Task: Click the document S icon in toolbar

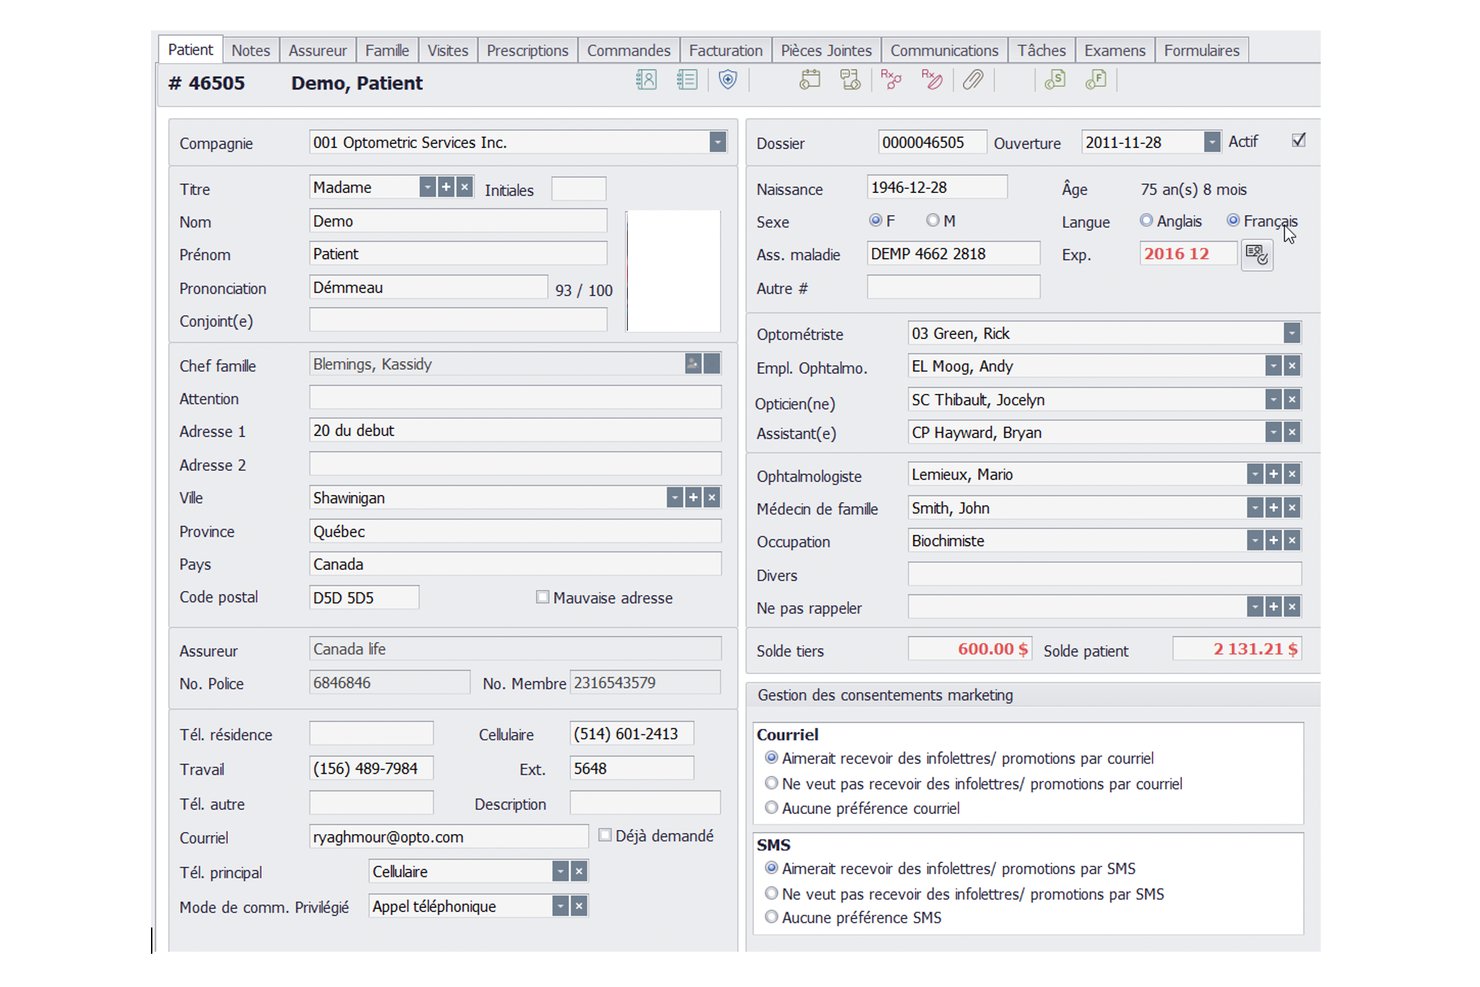Action: 1055,80
